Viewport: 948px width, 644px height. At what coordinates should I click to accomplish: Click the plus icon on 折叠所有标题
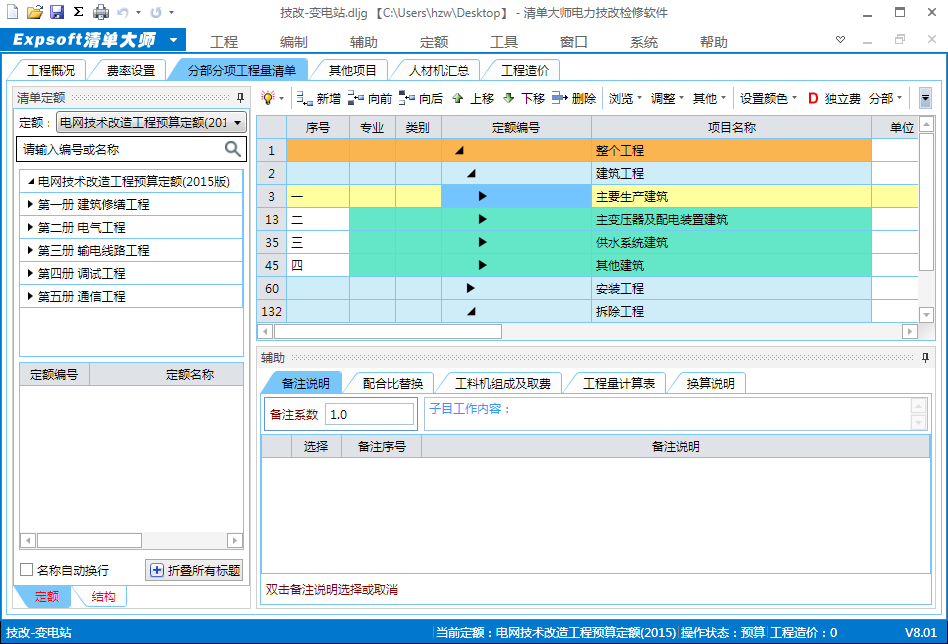pyautogui.click(x=157, y=570)
